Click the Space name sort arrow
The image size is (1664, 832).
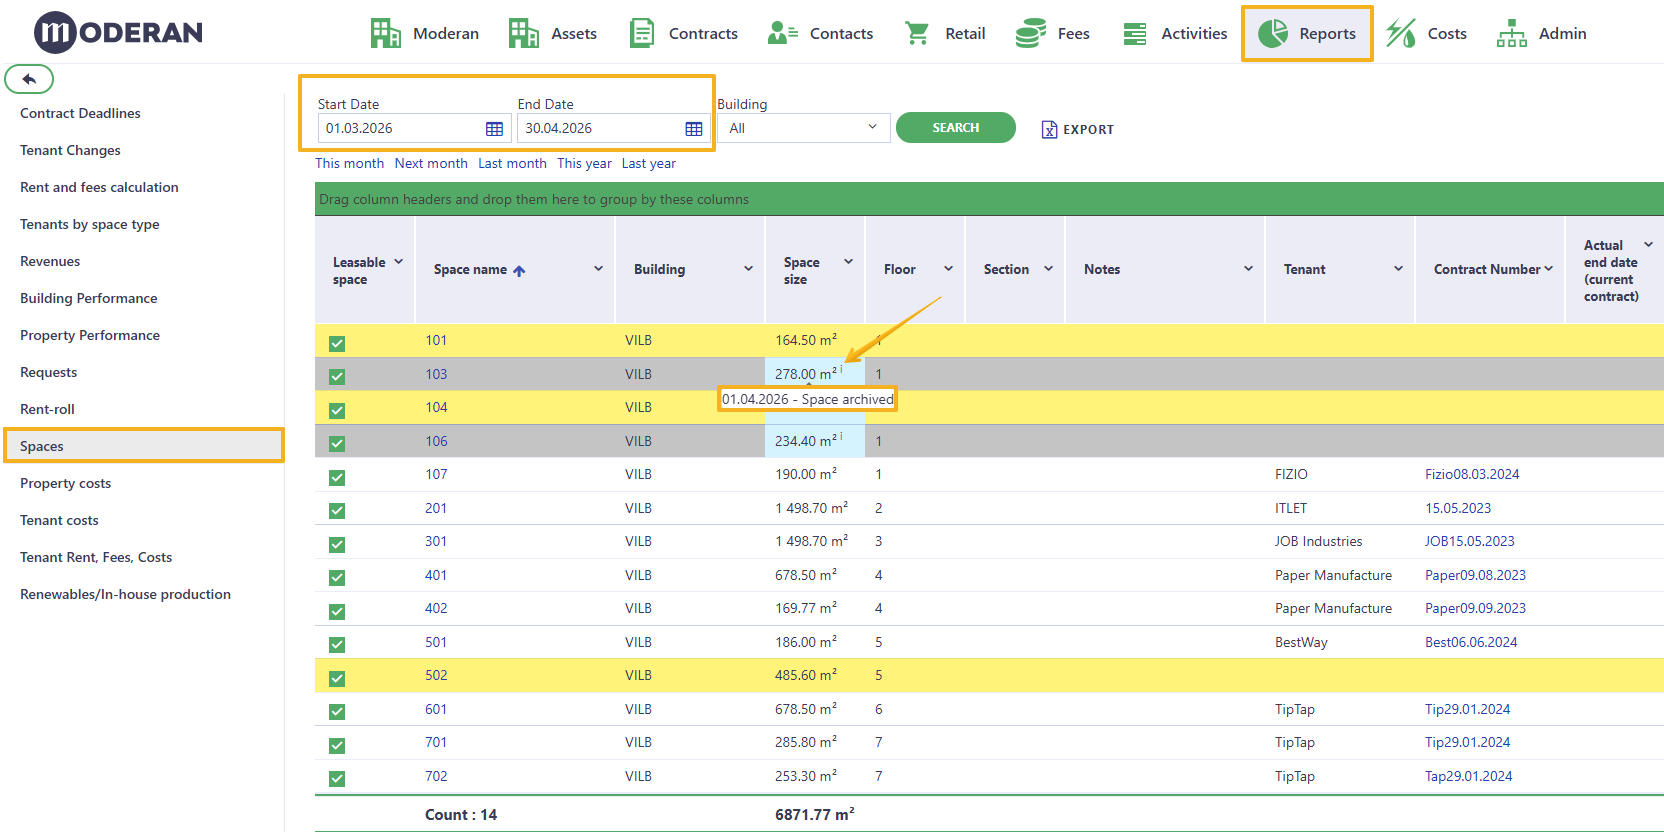[x=519, y=270]
